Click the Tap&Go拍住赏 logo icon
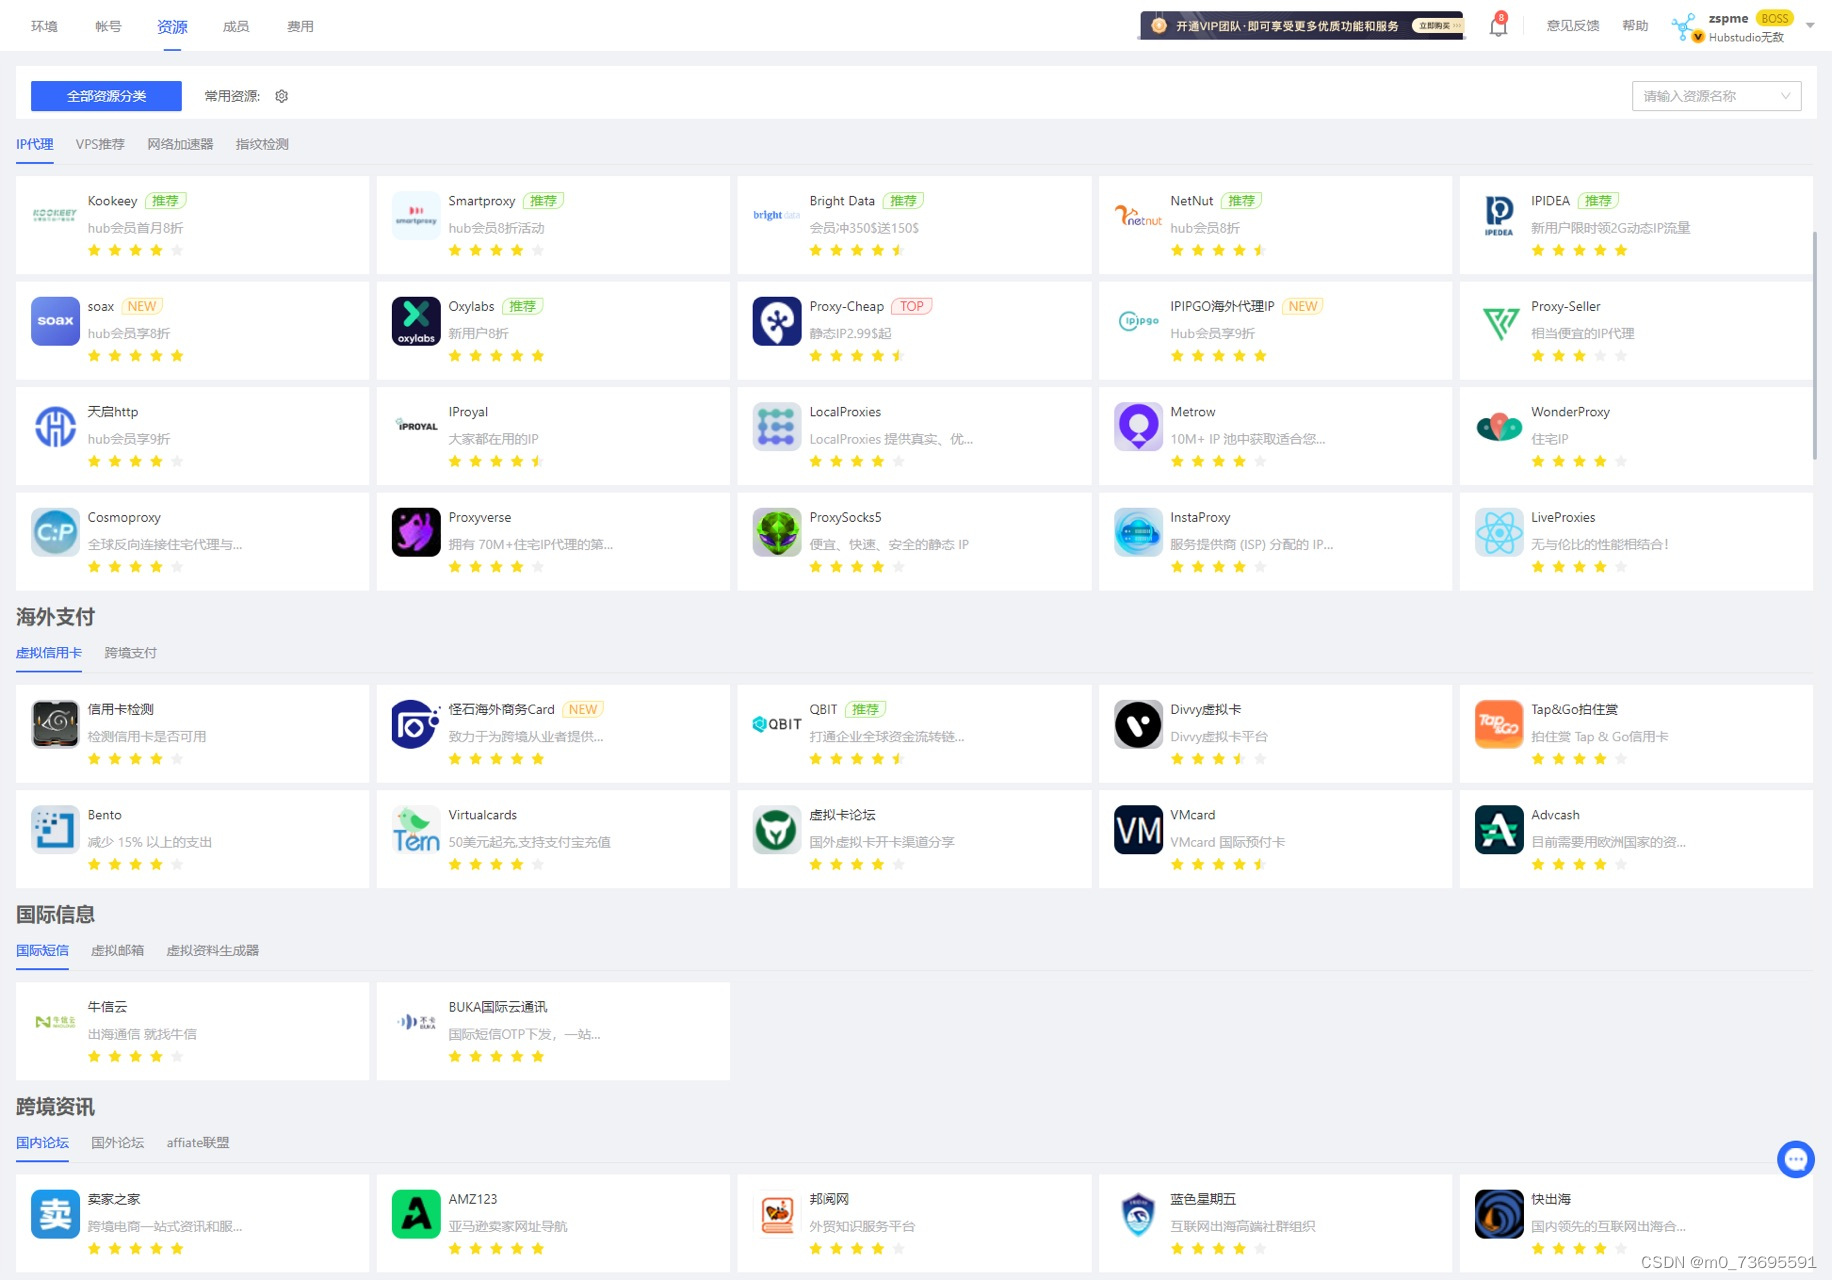This screenshot has height=1280, width=1832. pyautogui.click(x=1499, y=724)
